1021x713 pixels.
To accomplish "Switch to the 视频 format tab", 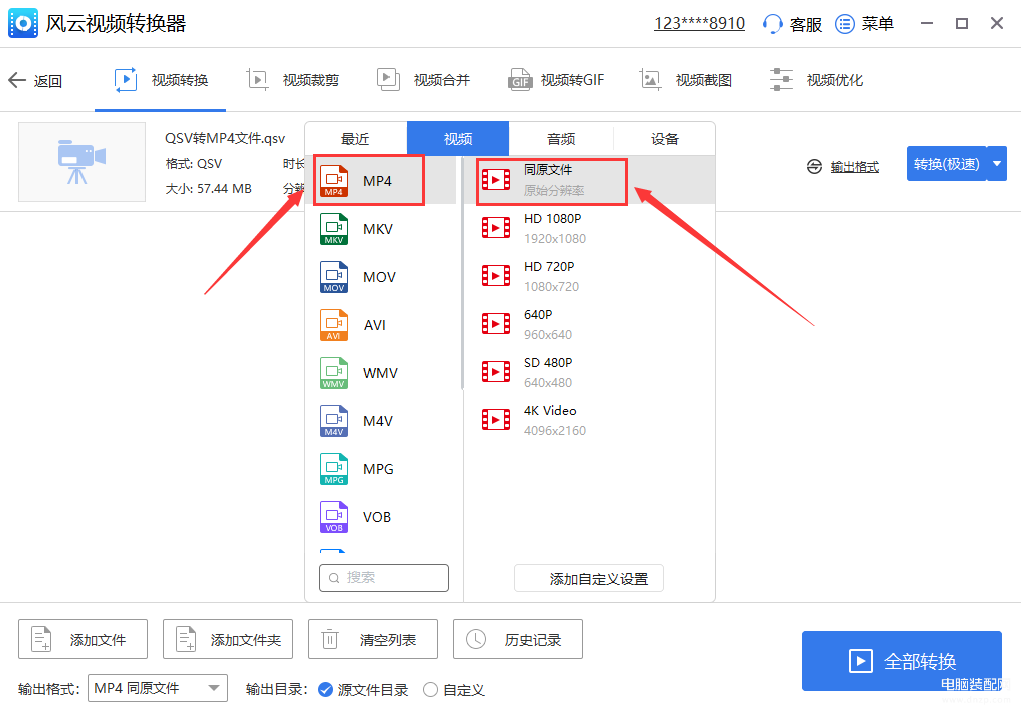I will (458, 139).
